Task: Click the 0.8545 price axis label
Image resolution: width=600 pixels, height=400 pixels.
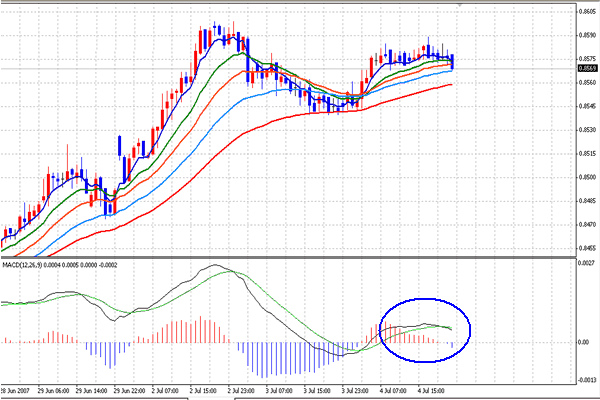Action: 587,106
